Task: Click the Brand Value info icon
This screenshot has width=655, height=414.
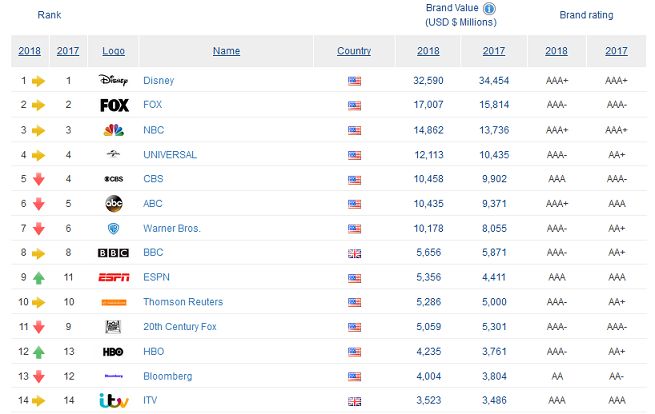Action: [x=489, y=8]
